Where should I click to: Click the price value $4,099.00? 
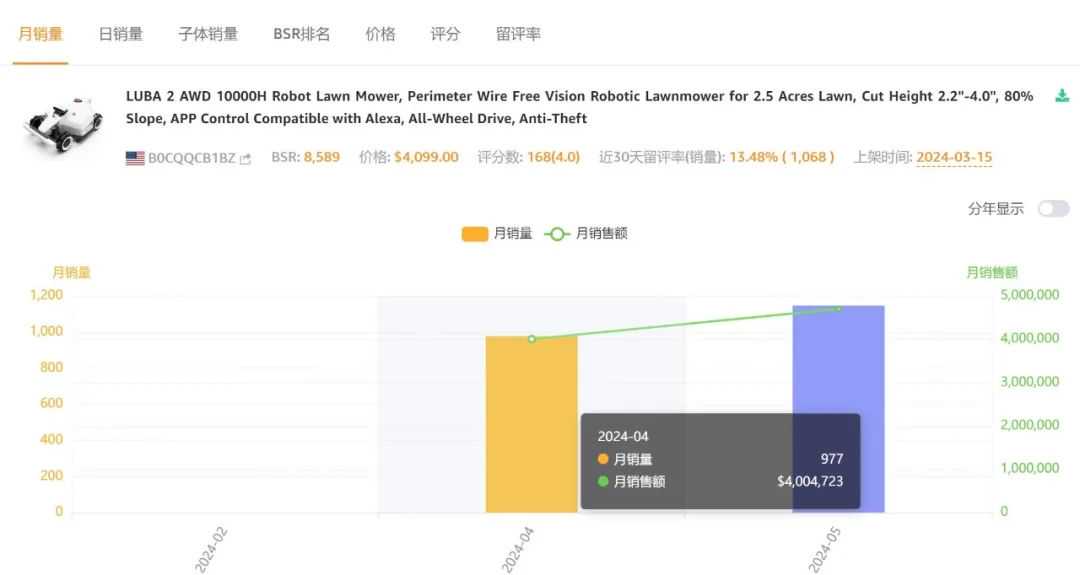(426, 157)
